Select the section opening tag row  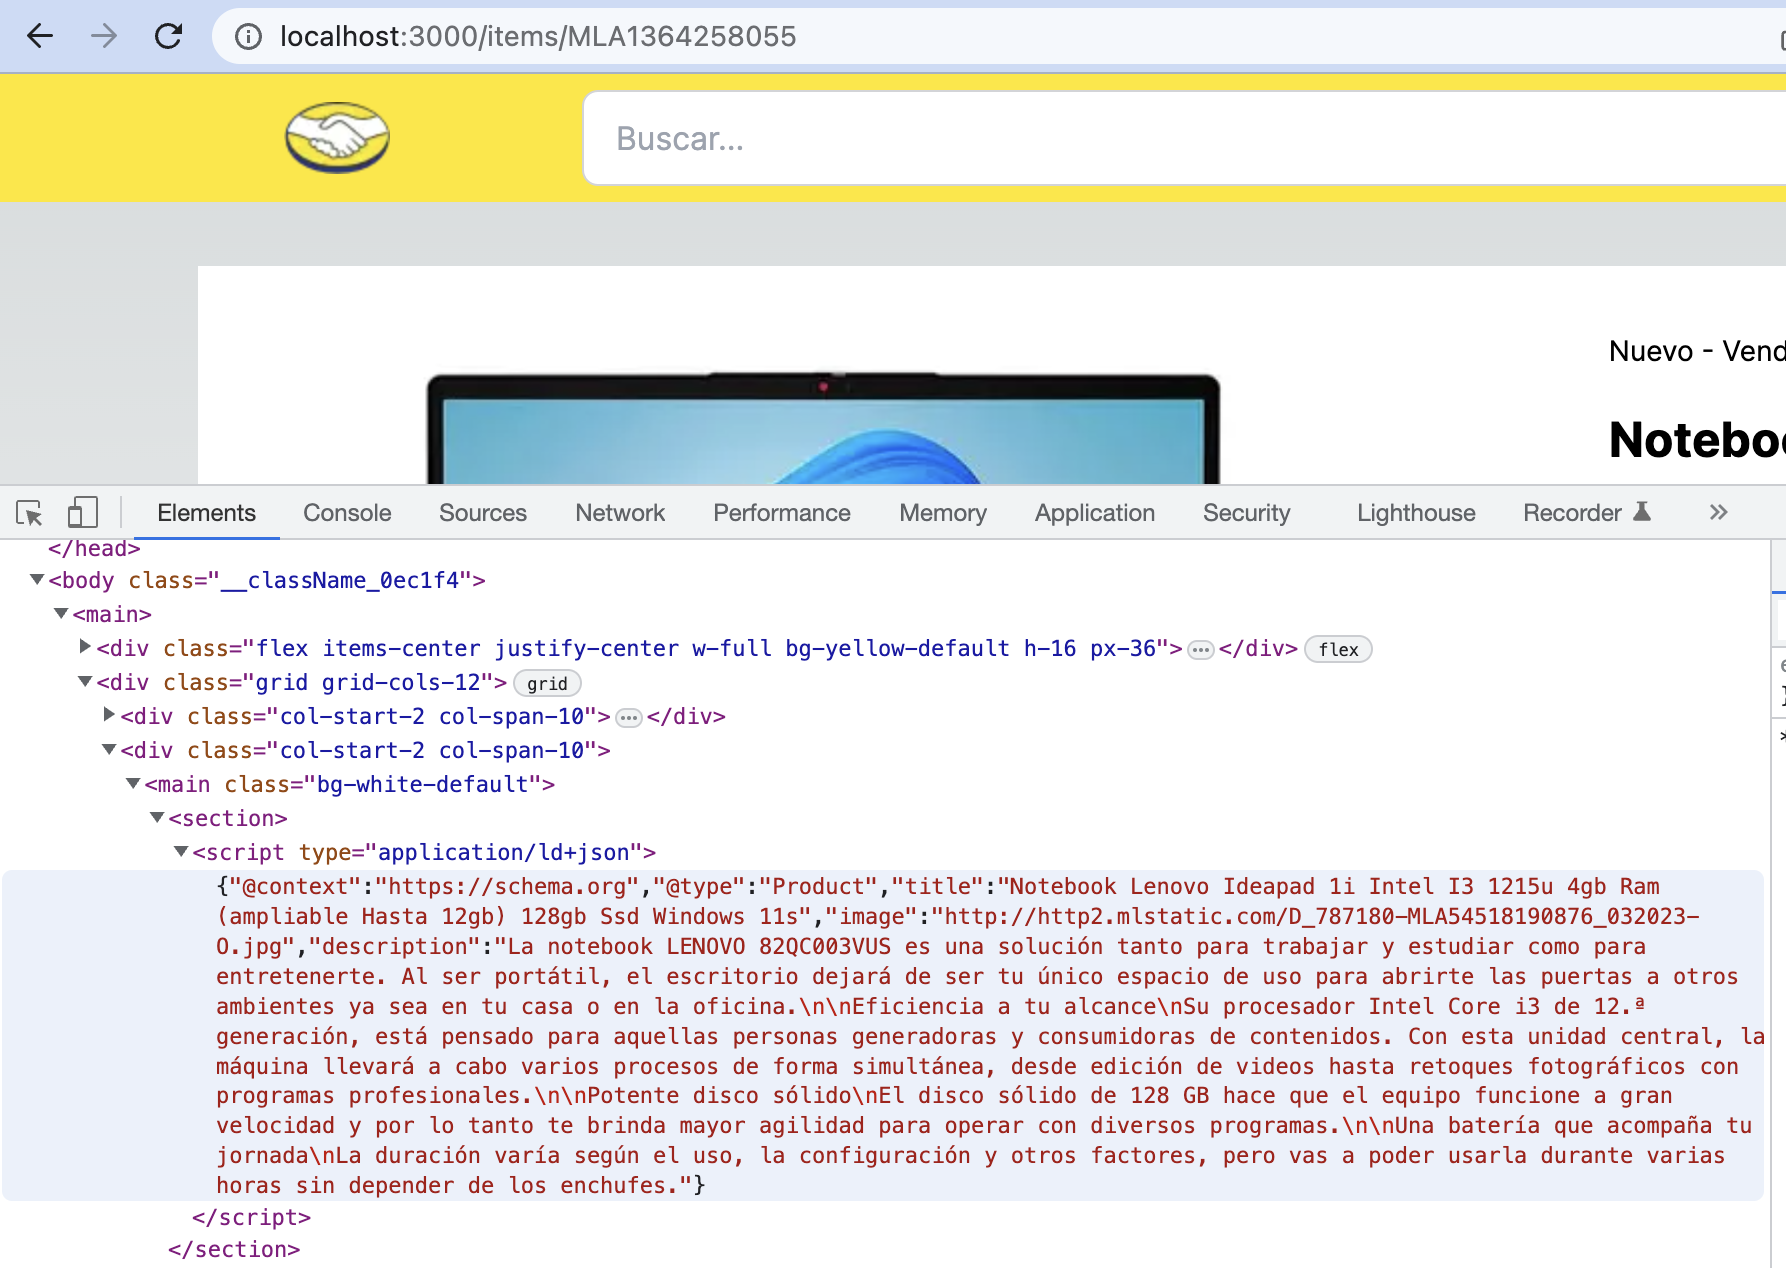pos(228,818)
